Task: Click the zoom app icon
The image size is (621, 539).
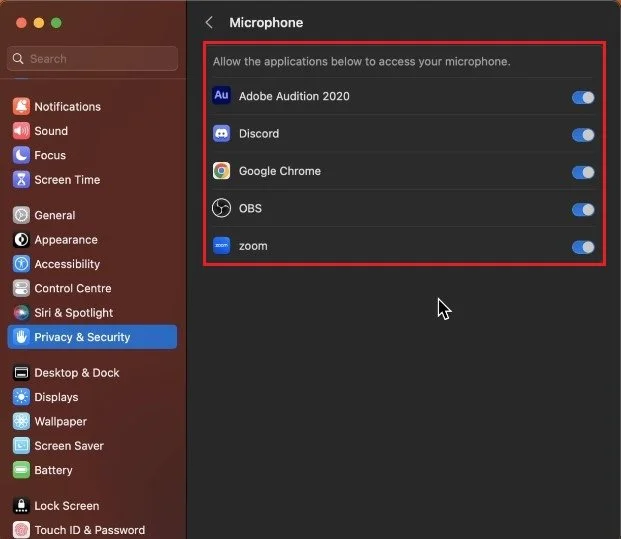Action: 221,246
